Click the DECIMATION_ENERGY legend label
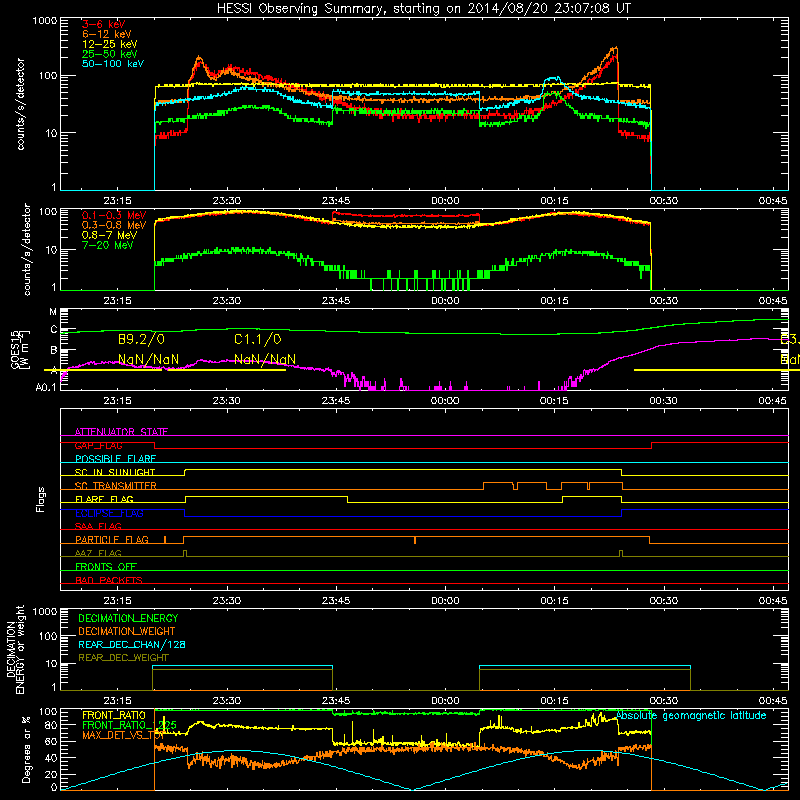Screen dimensions: 800x800 pos(128,618)
